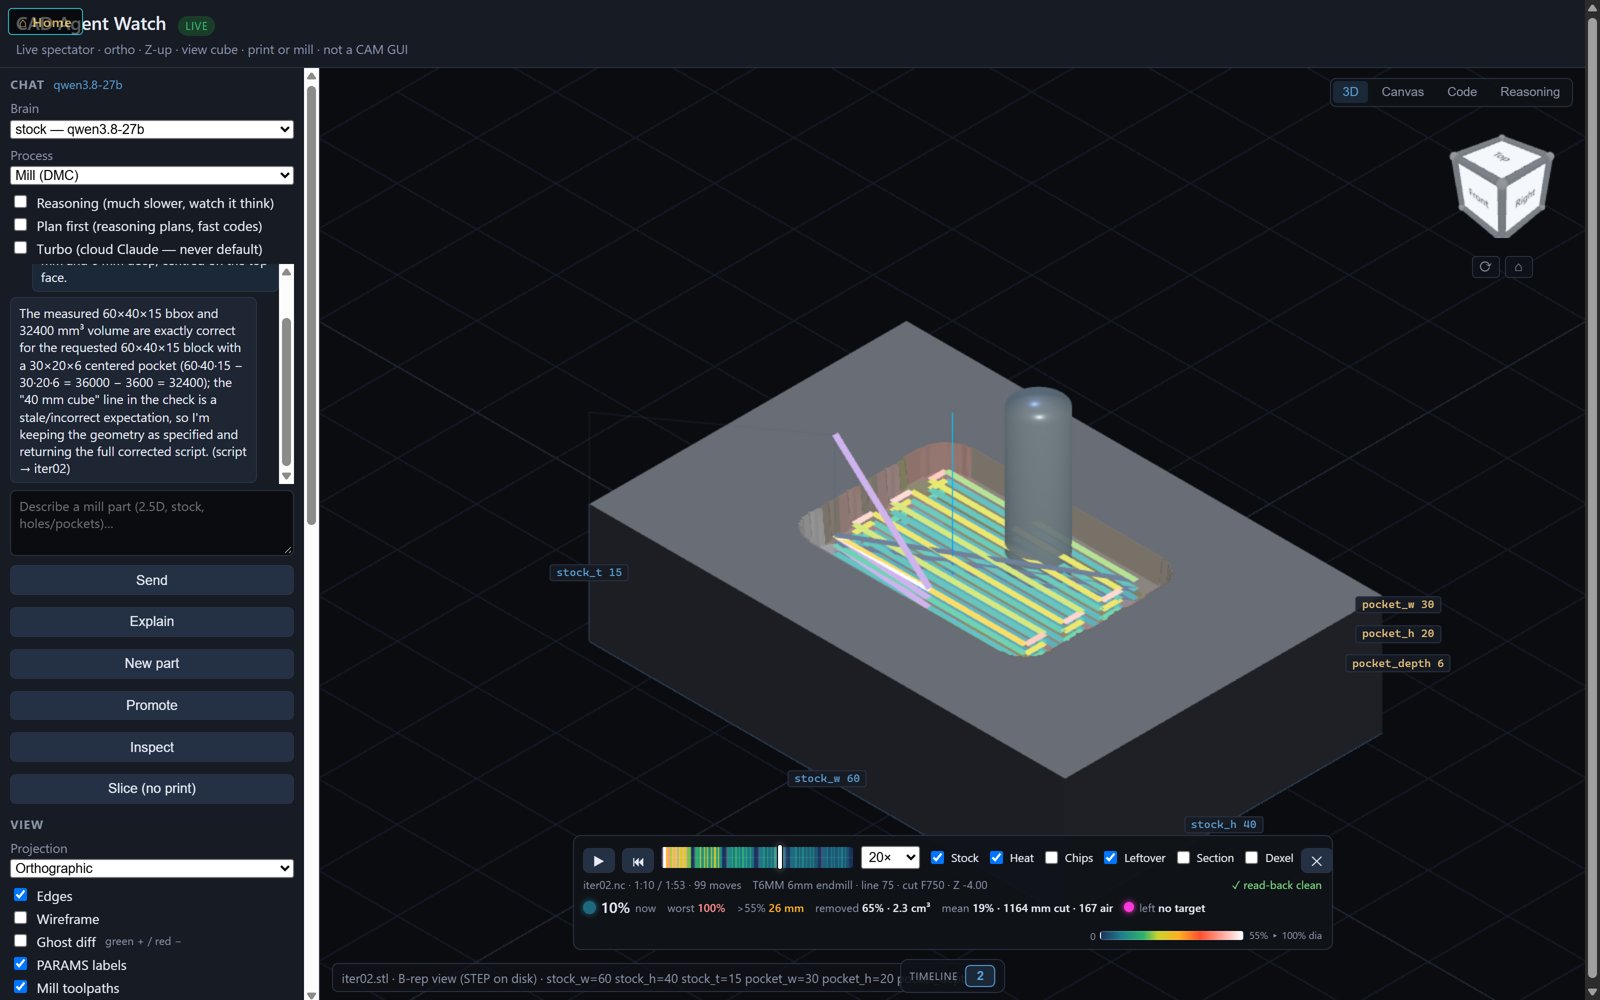
Task: Enable Plan first checkbox
Action: pyautogui.click(x=20, y=225)
